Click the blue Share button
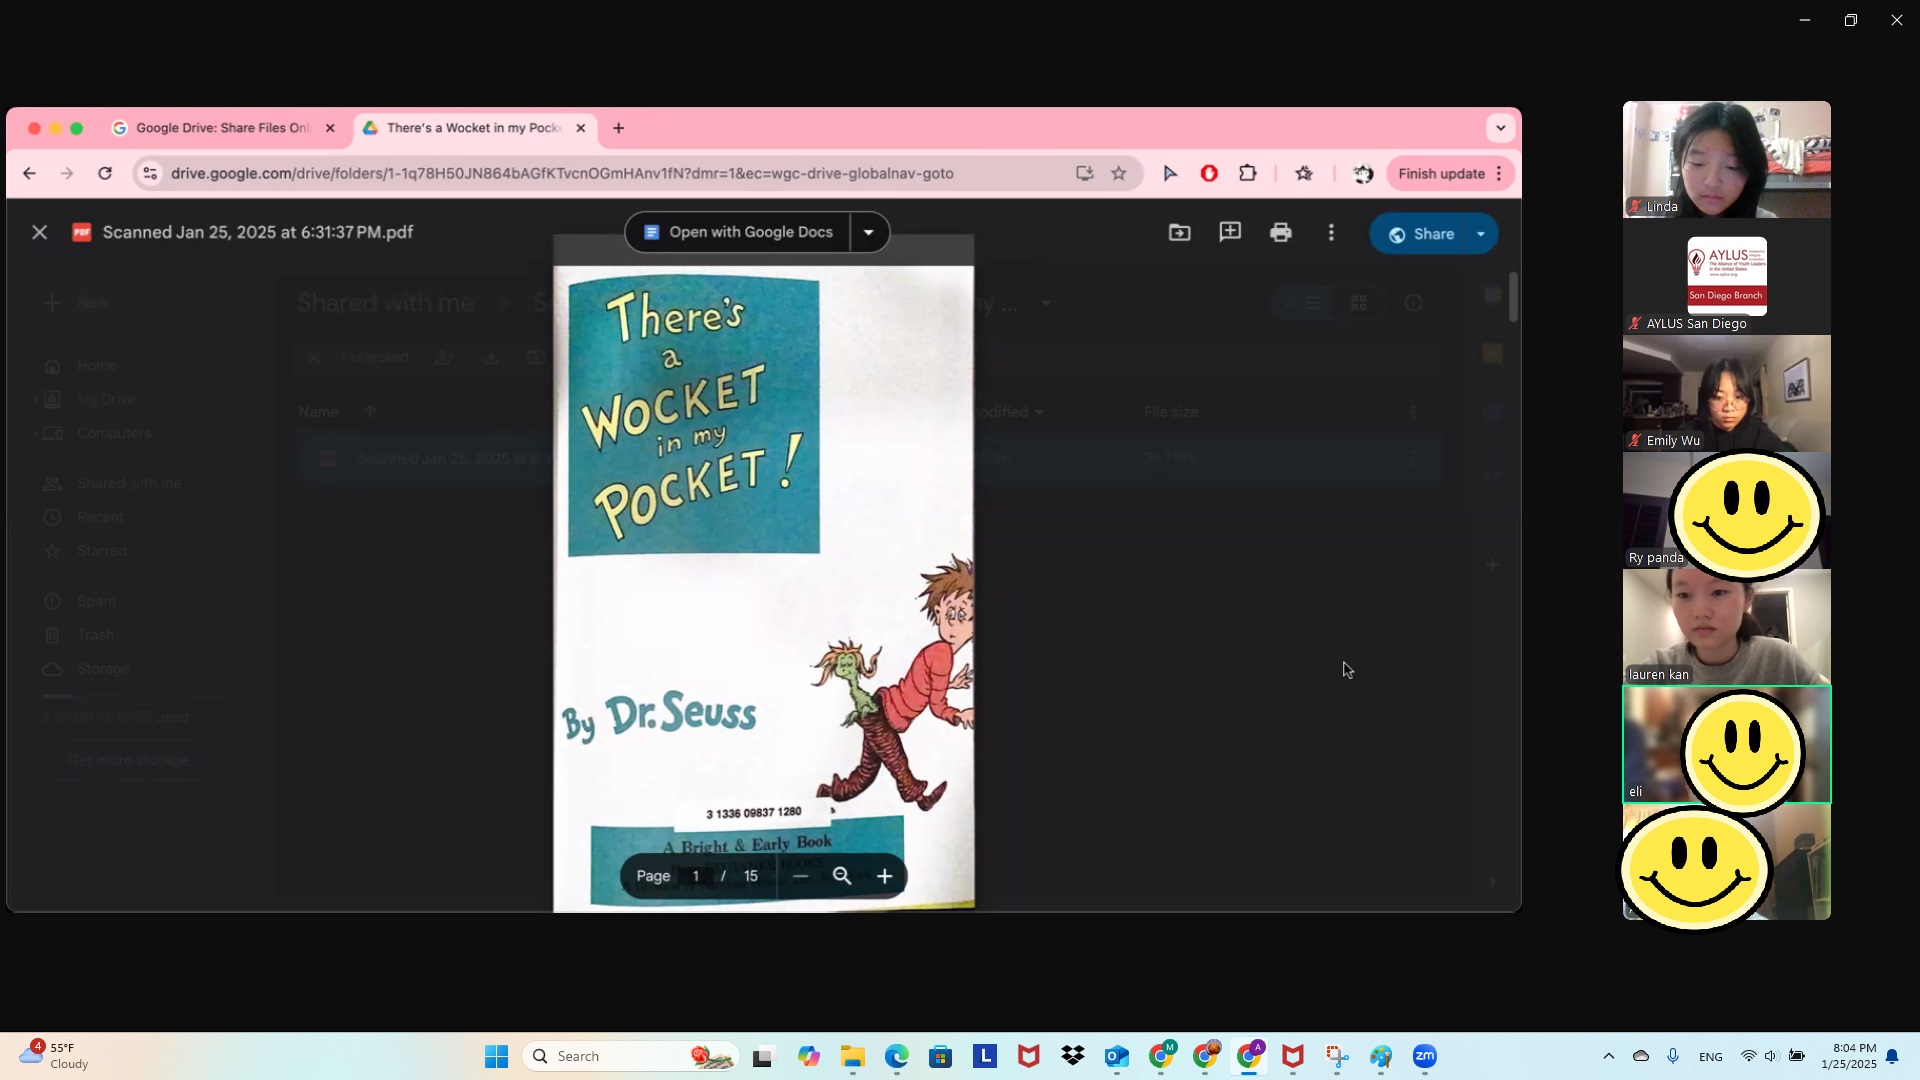Image resolution: width=1920 pixels, height=1080 pixels. pyautogui.click(x=1420, y=234)
